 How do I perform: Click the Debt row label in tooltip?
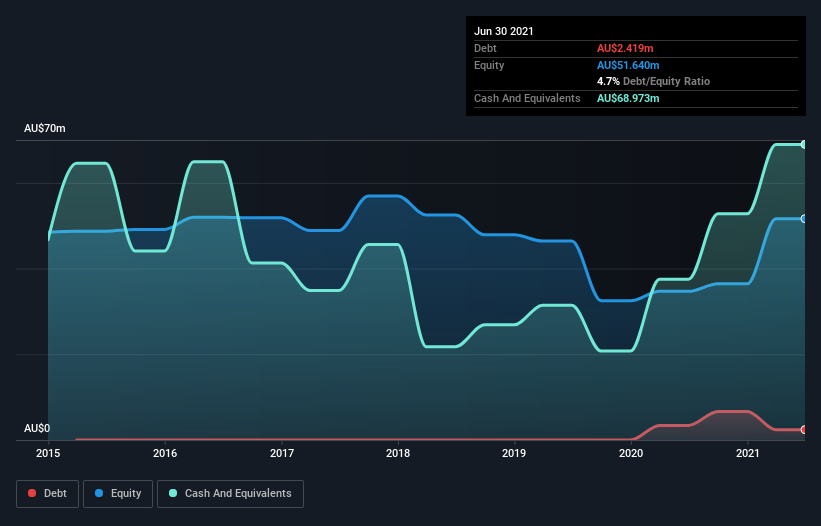pyautogui.click(x=485, y=48)
